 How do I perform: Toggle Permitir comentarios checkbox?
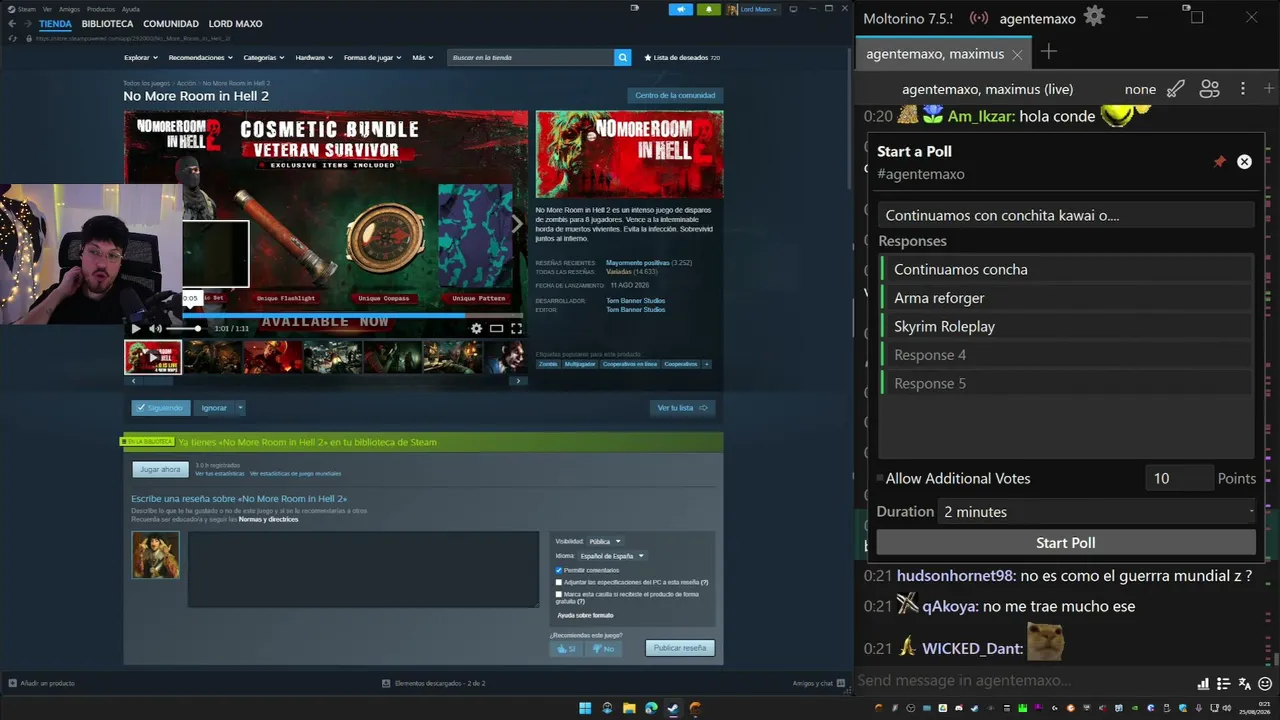tap(559, 570)
